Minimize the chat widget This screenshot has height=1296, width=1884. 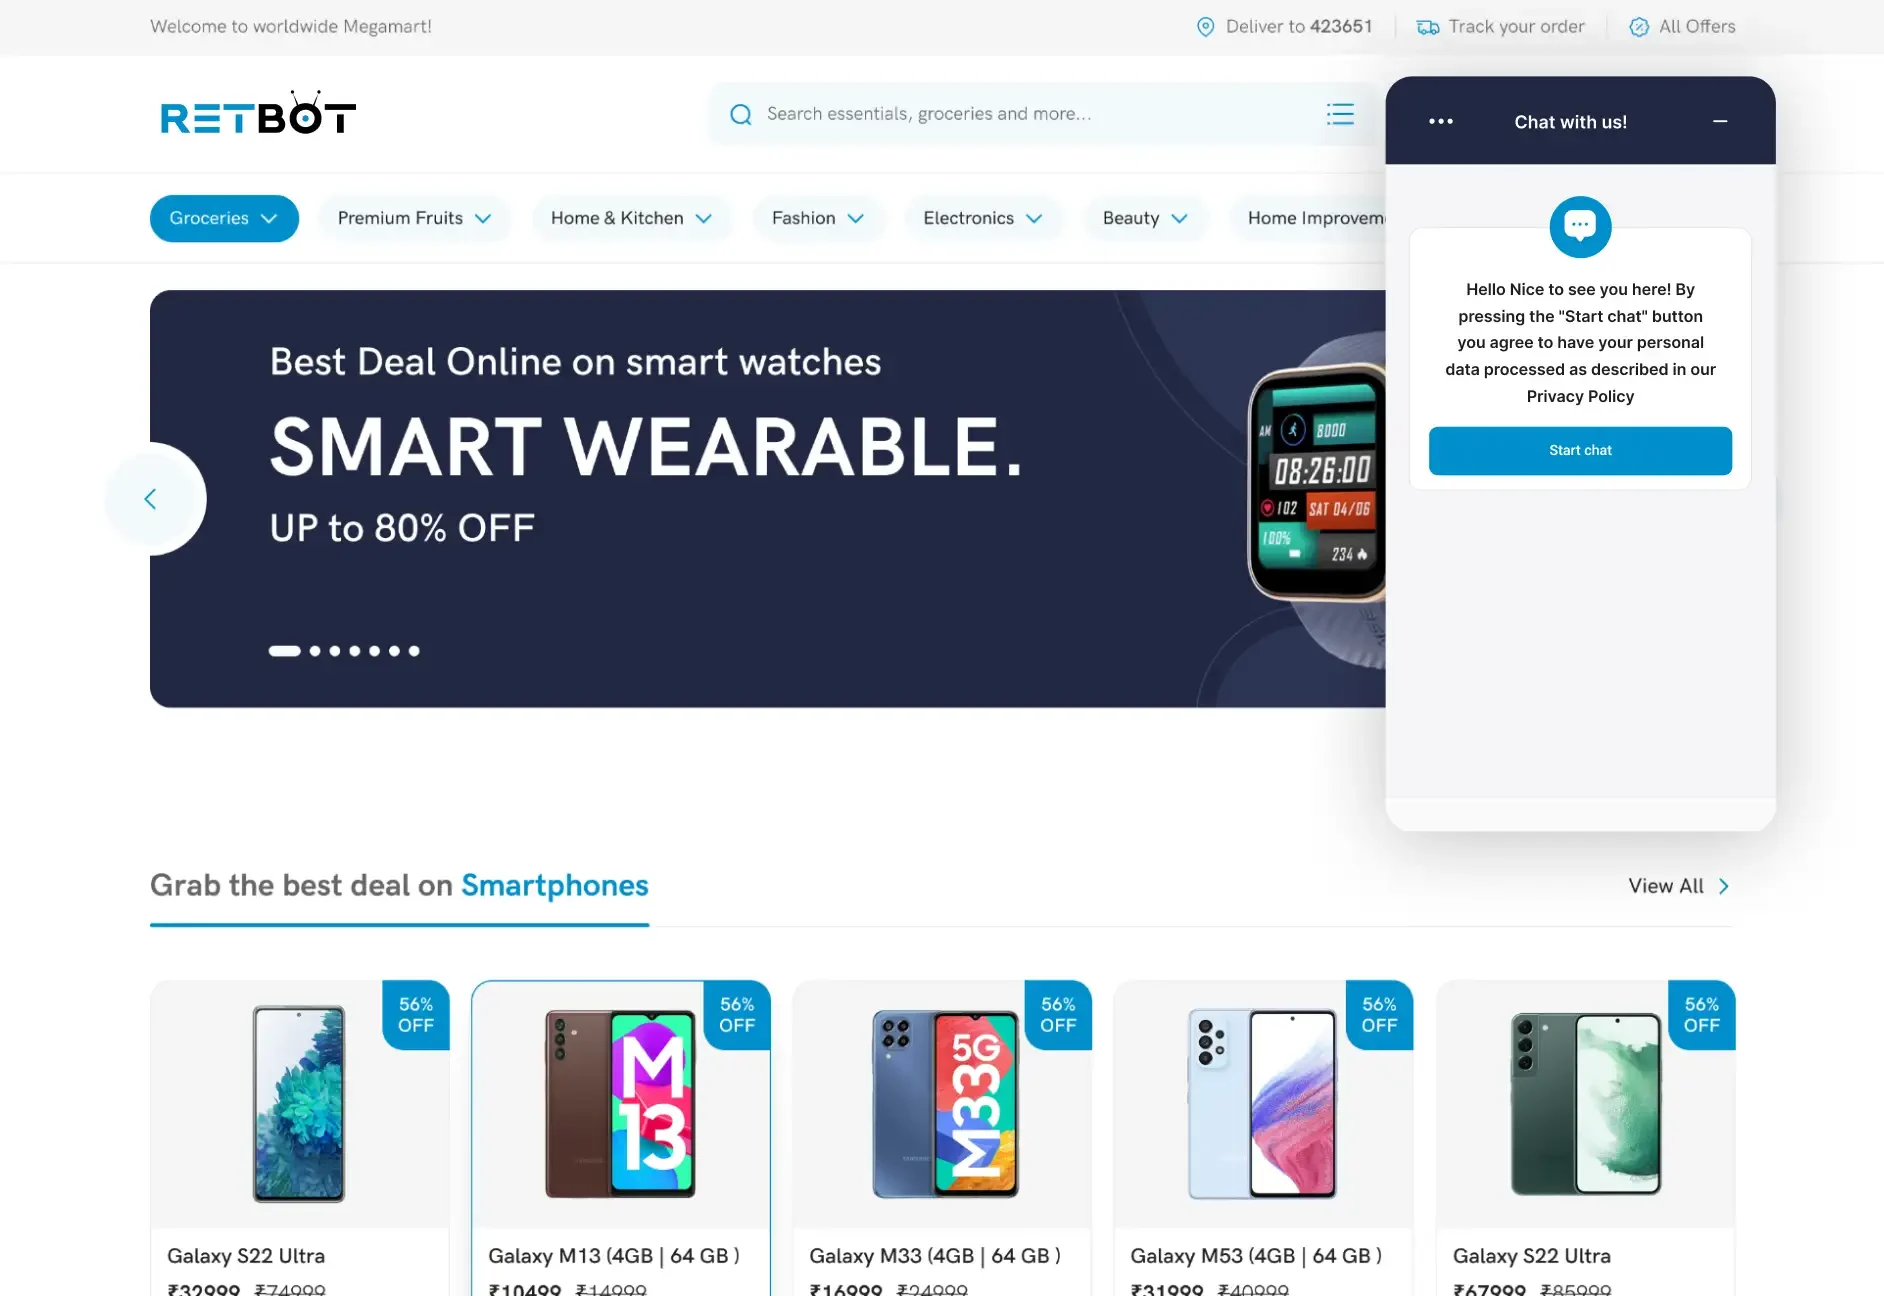(1720, 121)
